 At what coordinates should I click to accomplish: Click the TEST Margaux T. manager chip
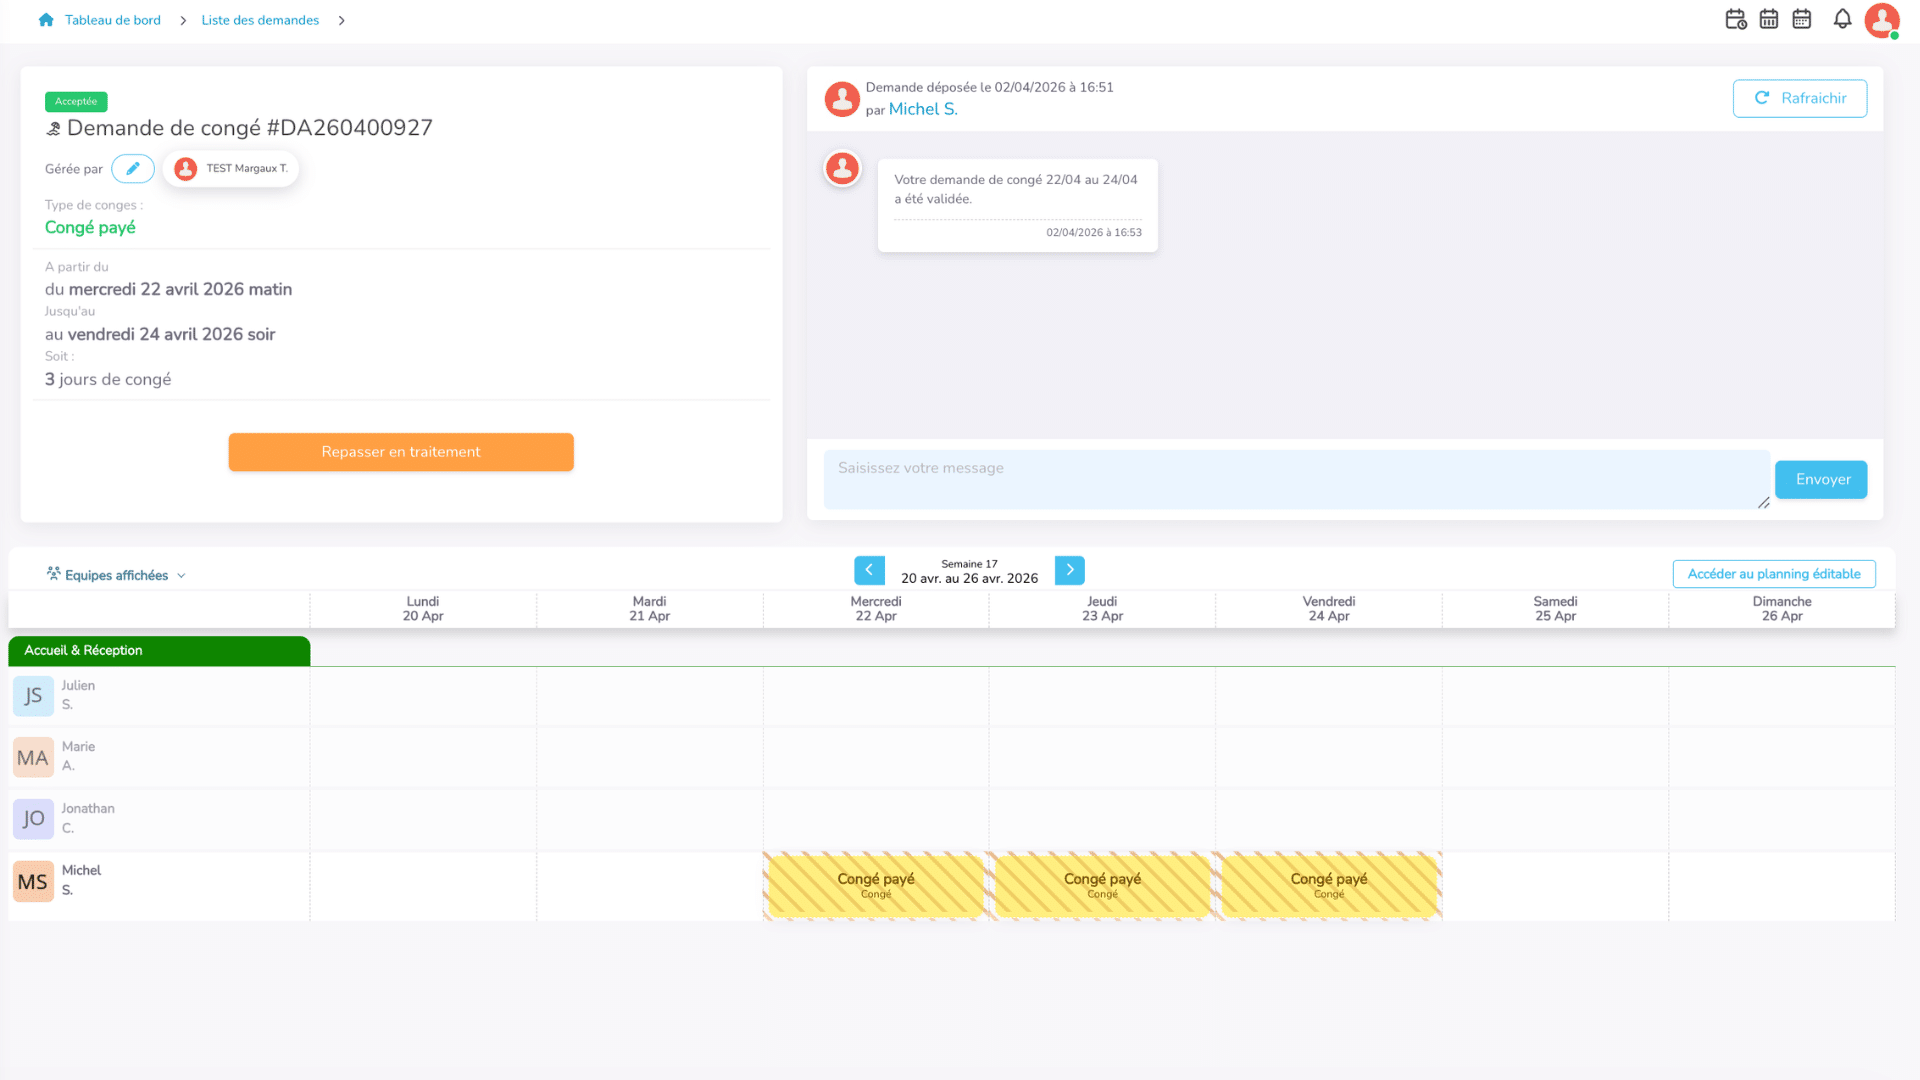click(x=231, y=169)
